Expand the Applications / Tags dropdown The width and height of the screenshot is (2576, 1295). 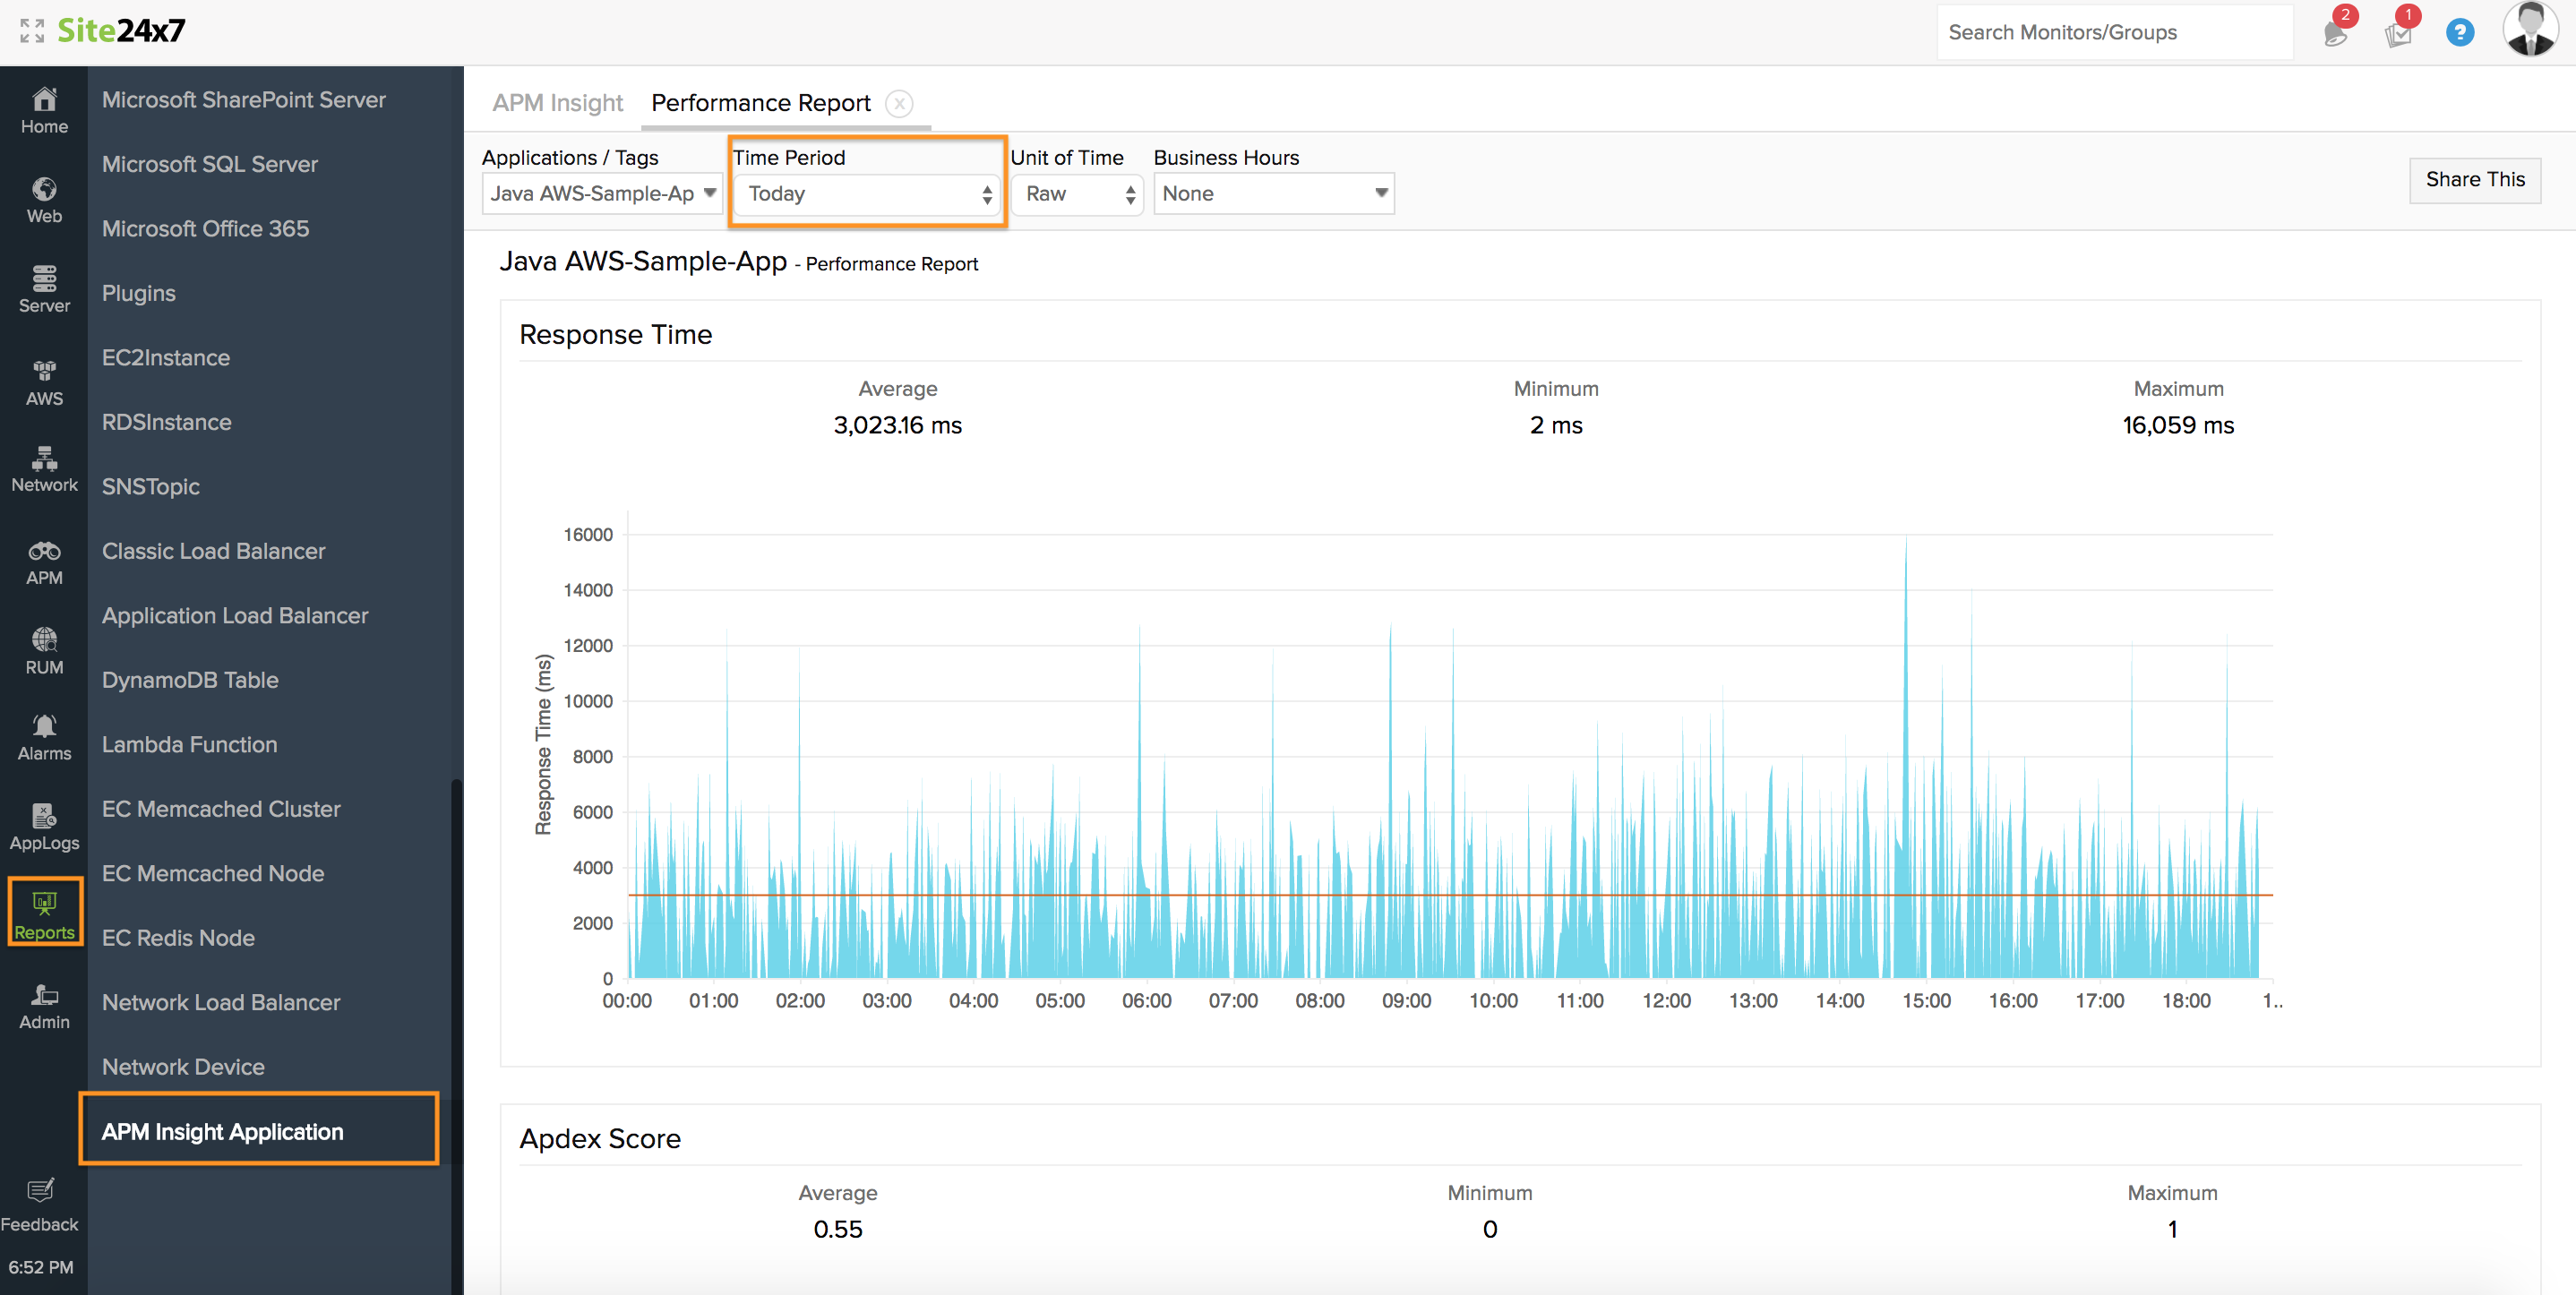coord(602,194)
